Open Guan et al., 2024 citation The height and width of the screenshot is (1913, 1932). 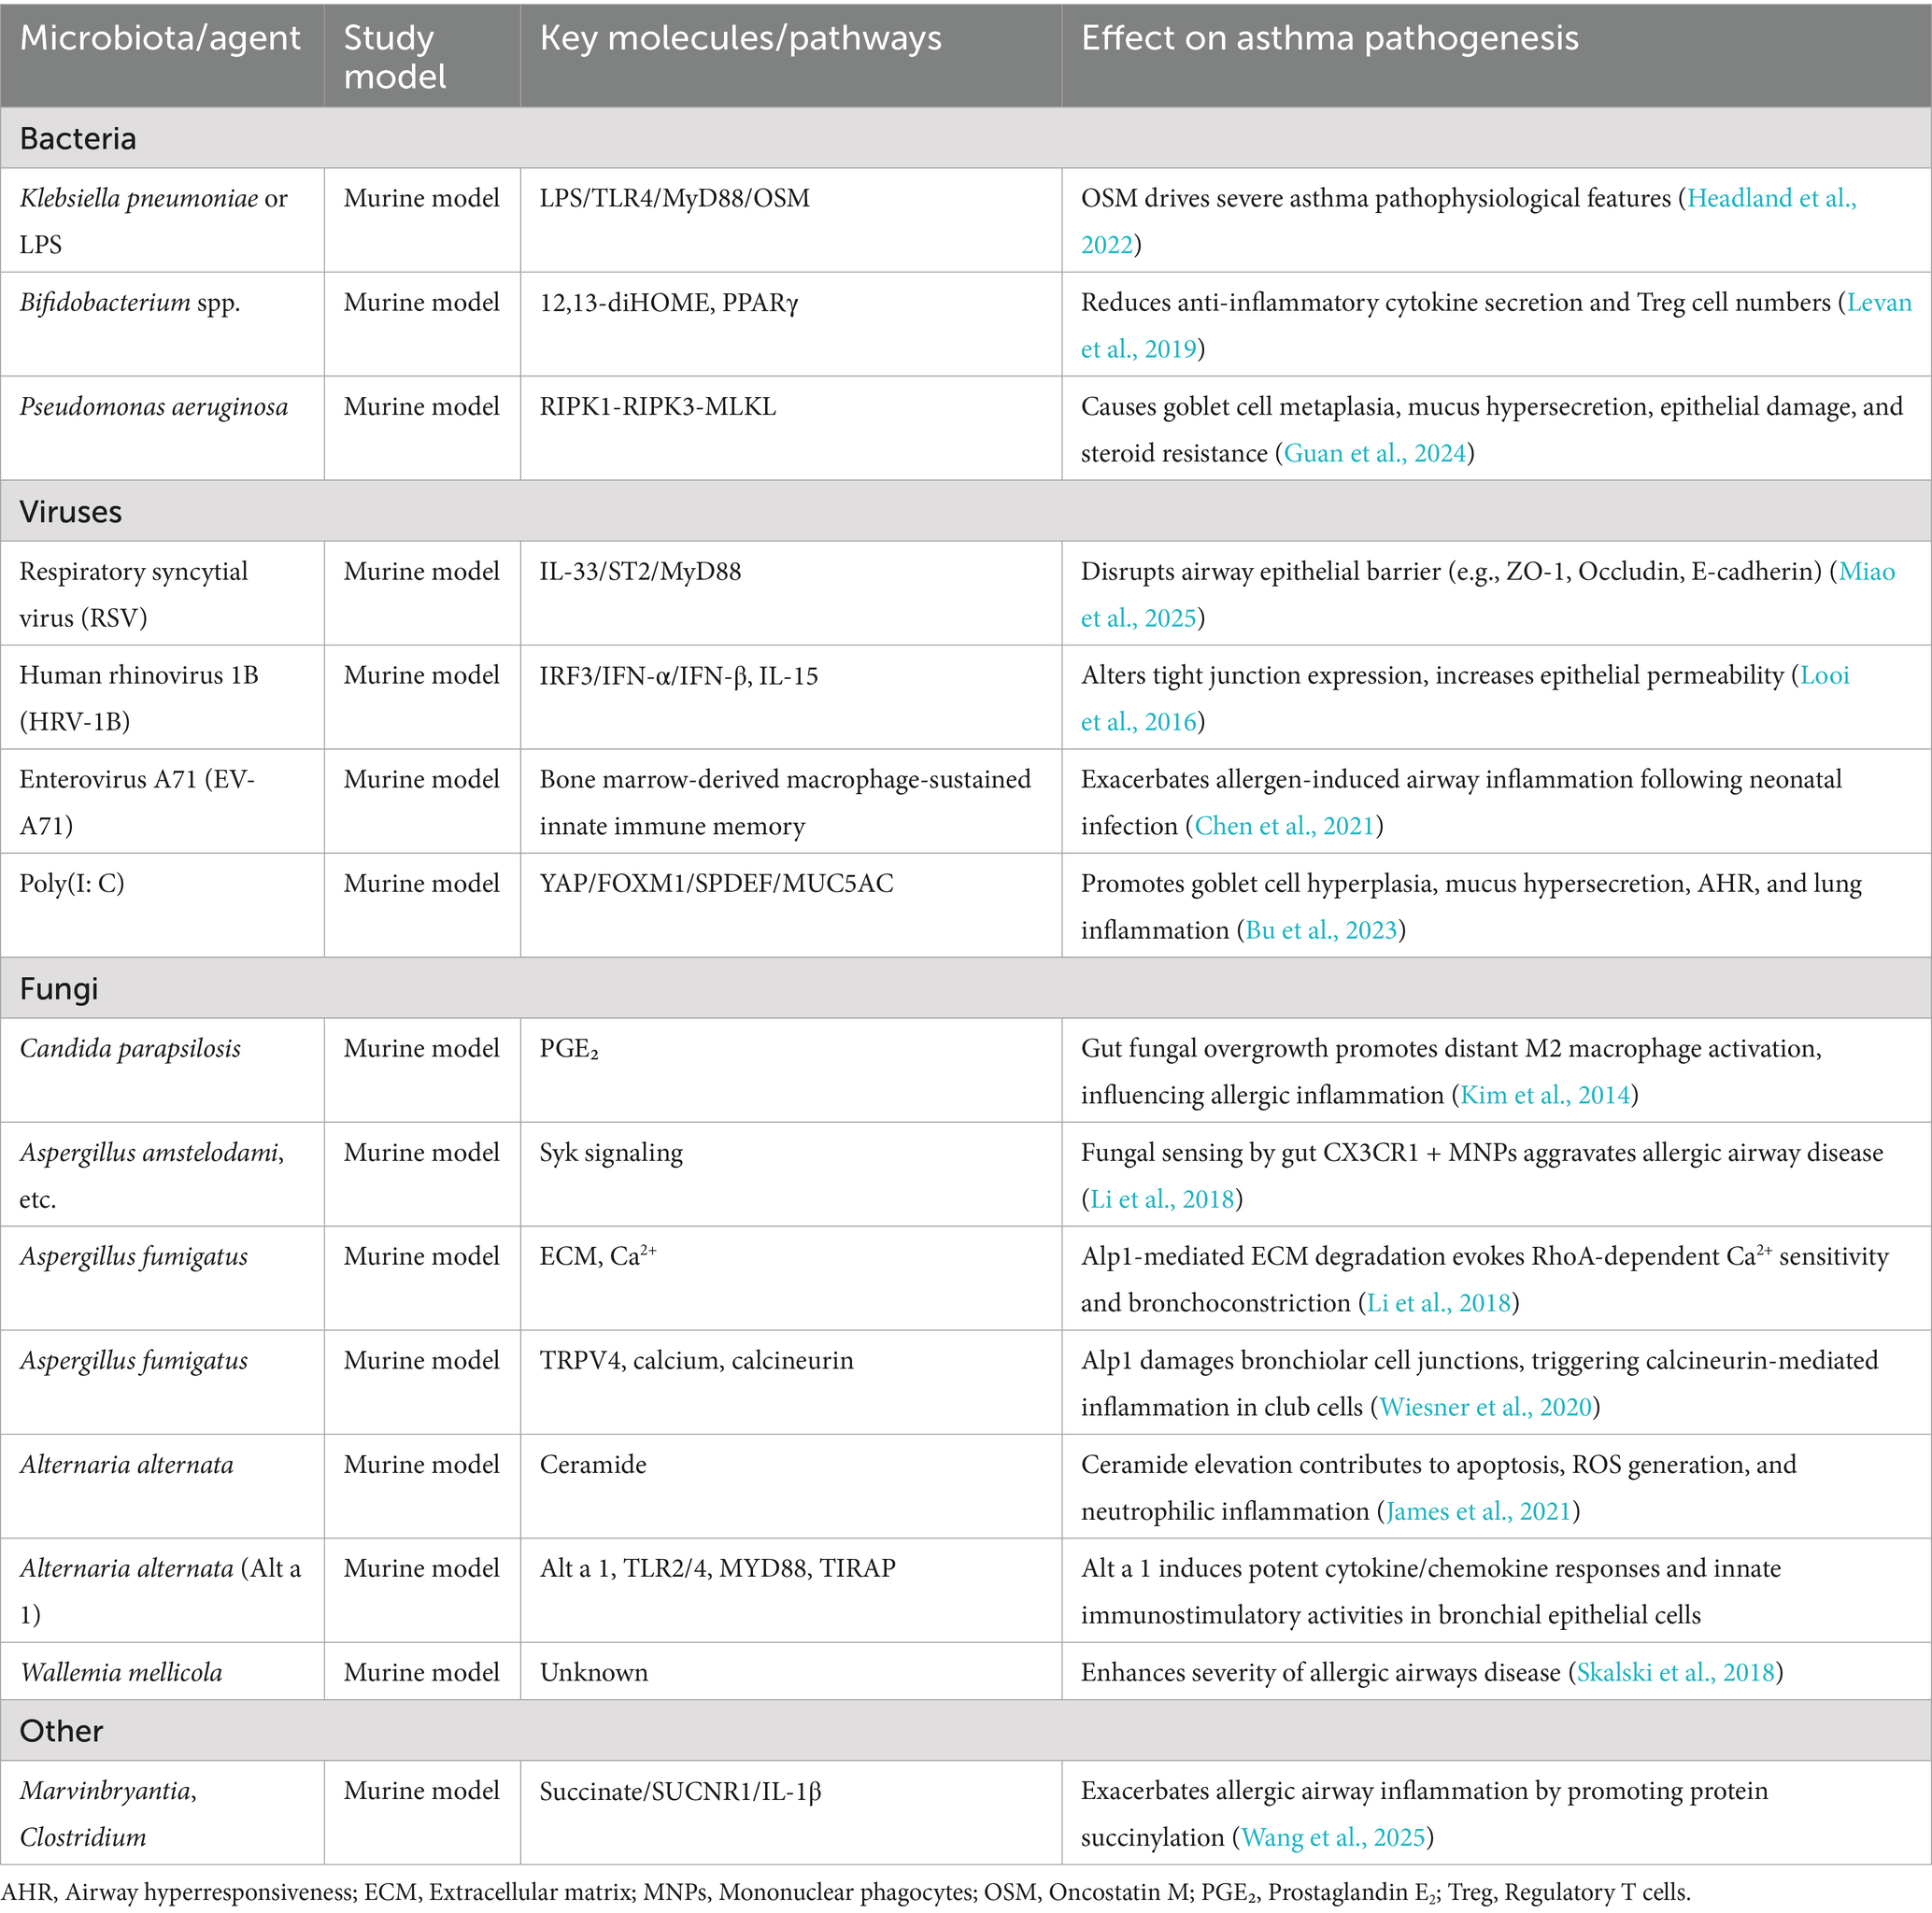tap(1374, 454)
